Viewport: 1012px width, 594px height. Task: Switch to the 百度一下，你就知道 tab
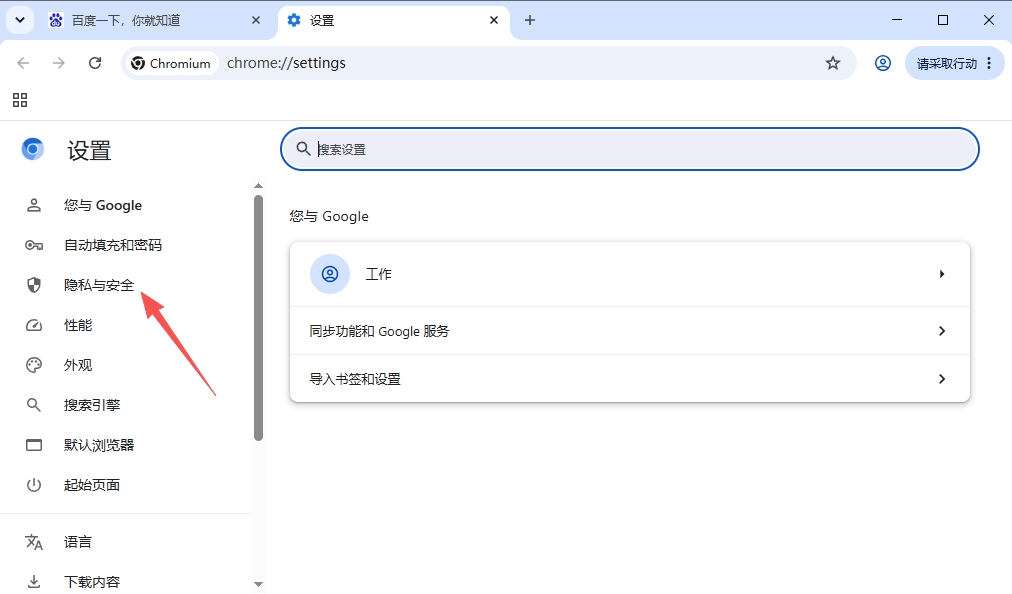tap(156, 20)
